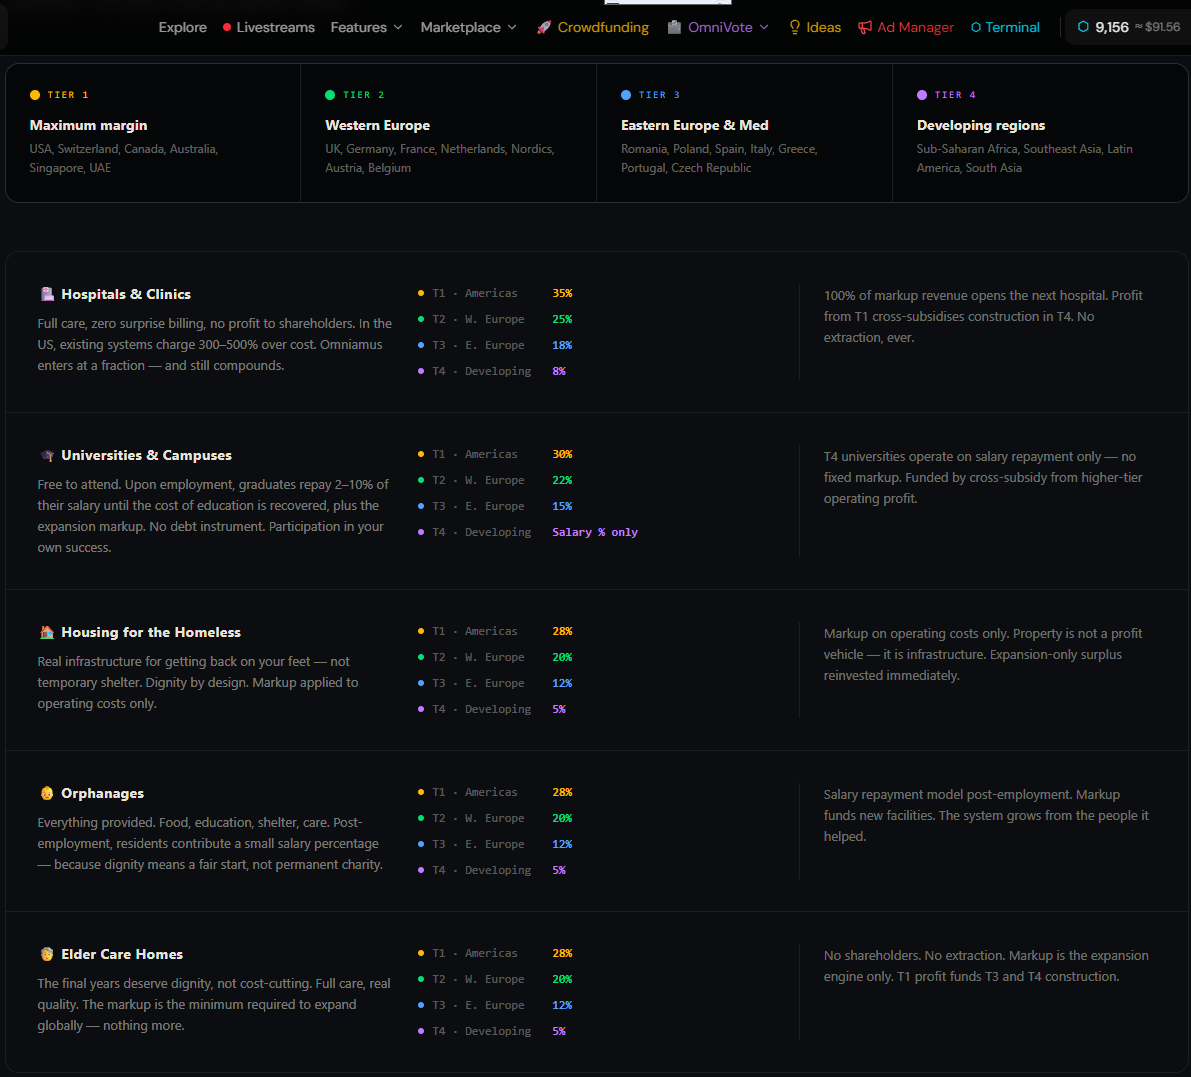Click the cyan token icon beside 9,156 balance

click(x=1082, y=27)
